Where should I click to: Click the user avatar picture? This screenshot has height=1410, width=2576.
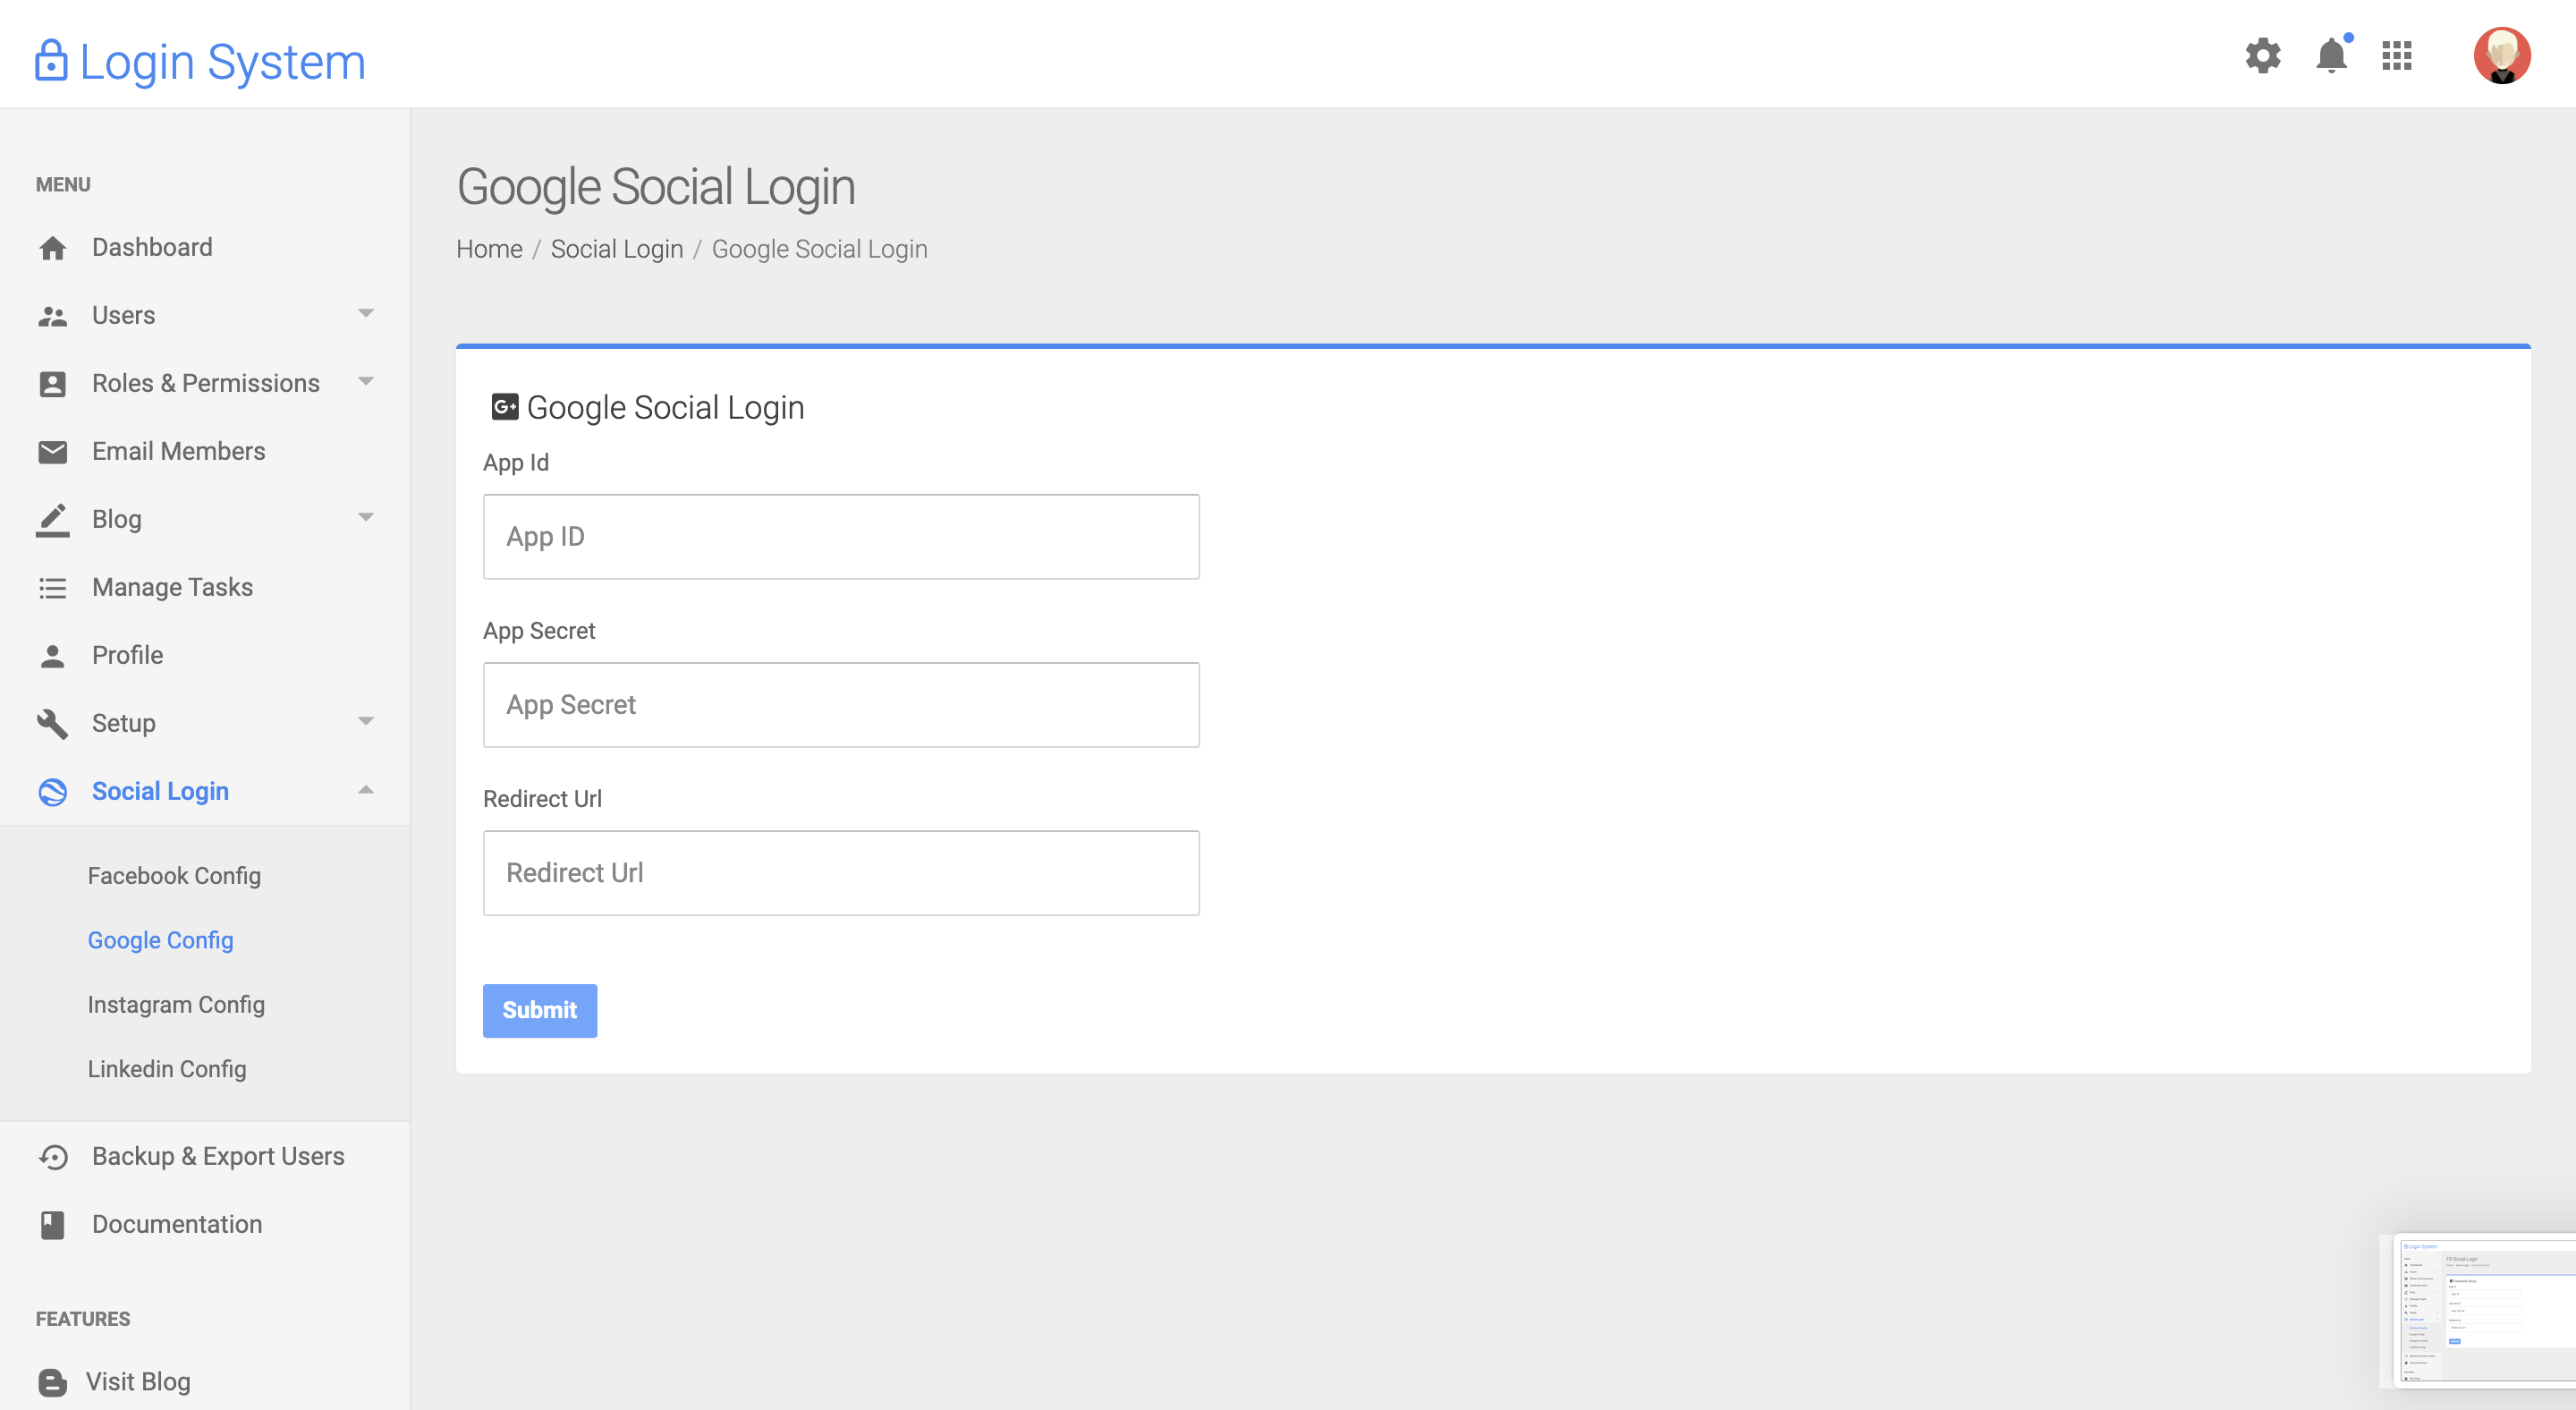tap(2501, 55)
